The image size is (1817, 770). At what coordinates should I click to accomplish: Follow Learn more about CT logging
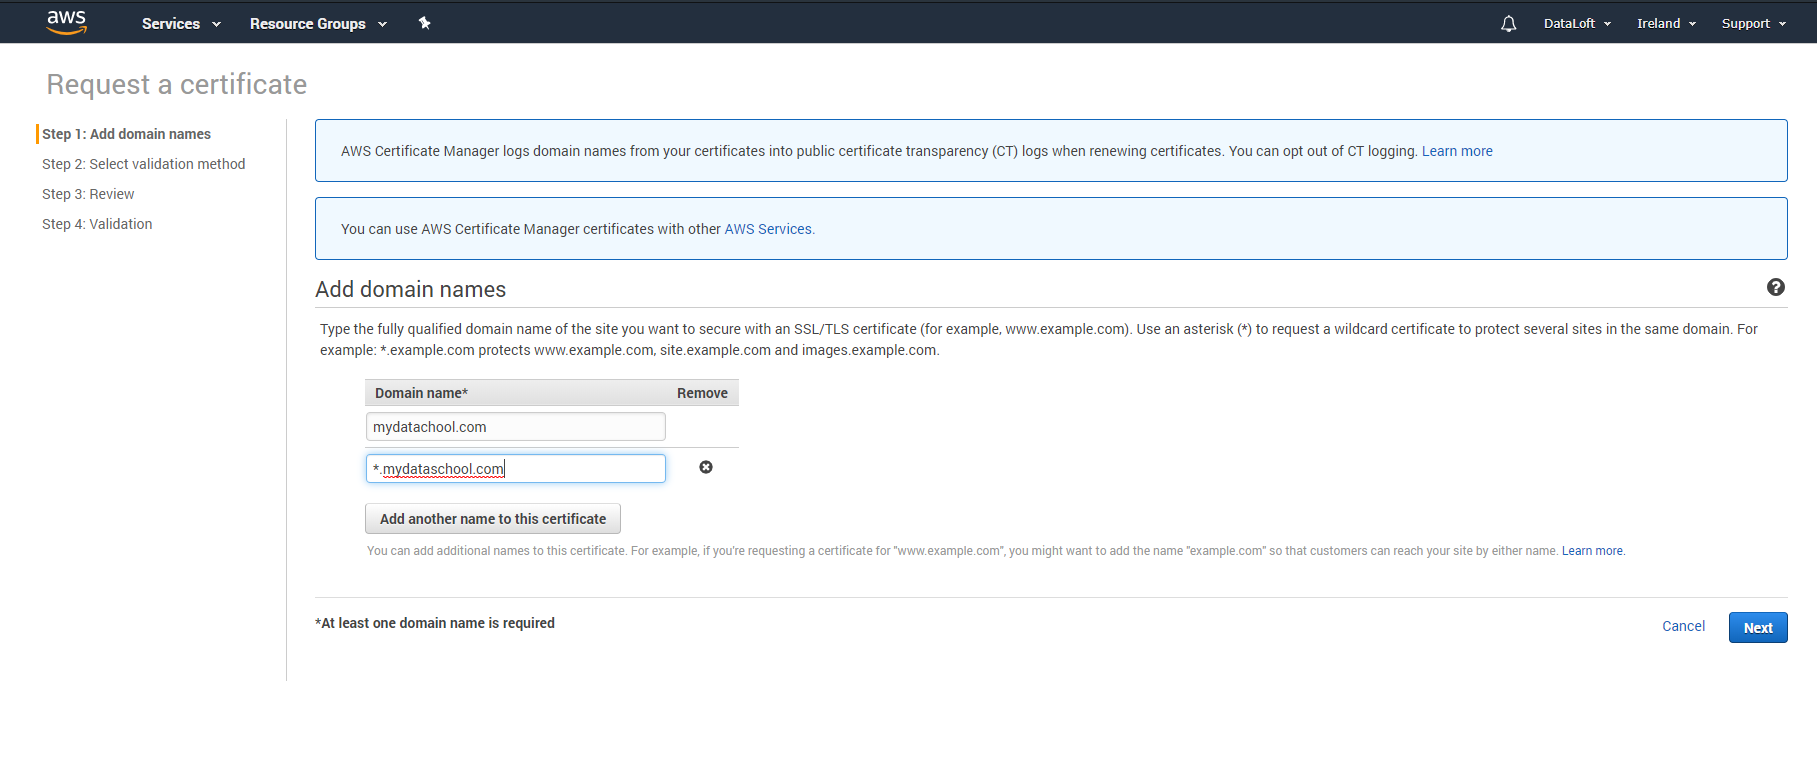pyautogui.click(x=1457, y=151)
